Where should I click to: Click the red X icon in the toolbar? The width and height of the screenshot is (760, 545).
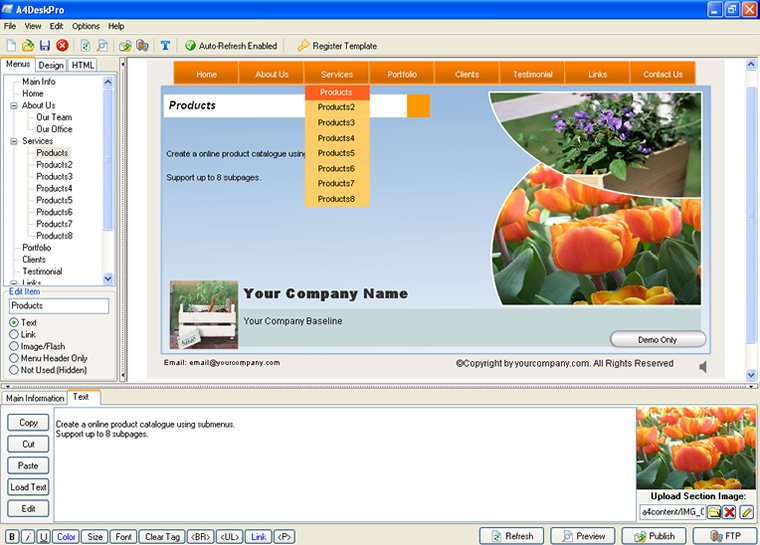pyautogui.click(x=62, y=46)
